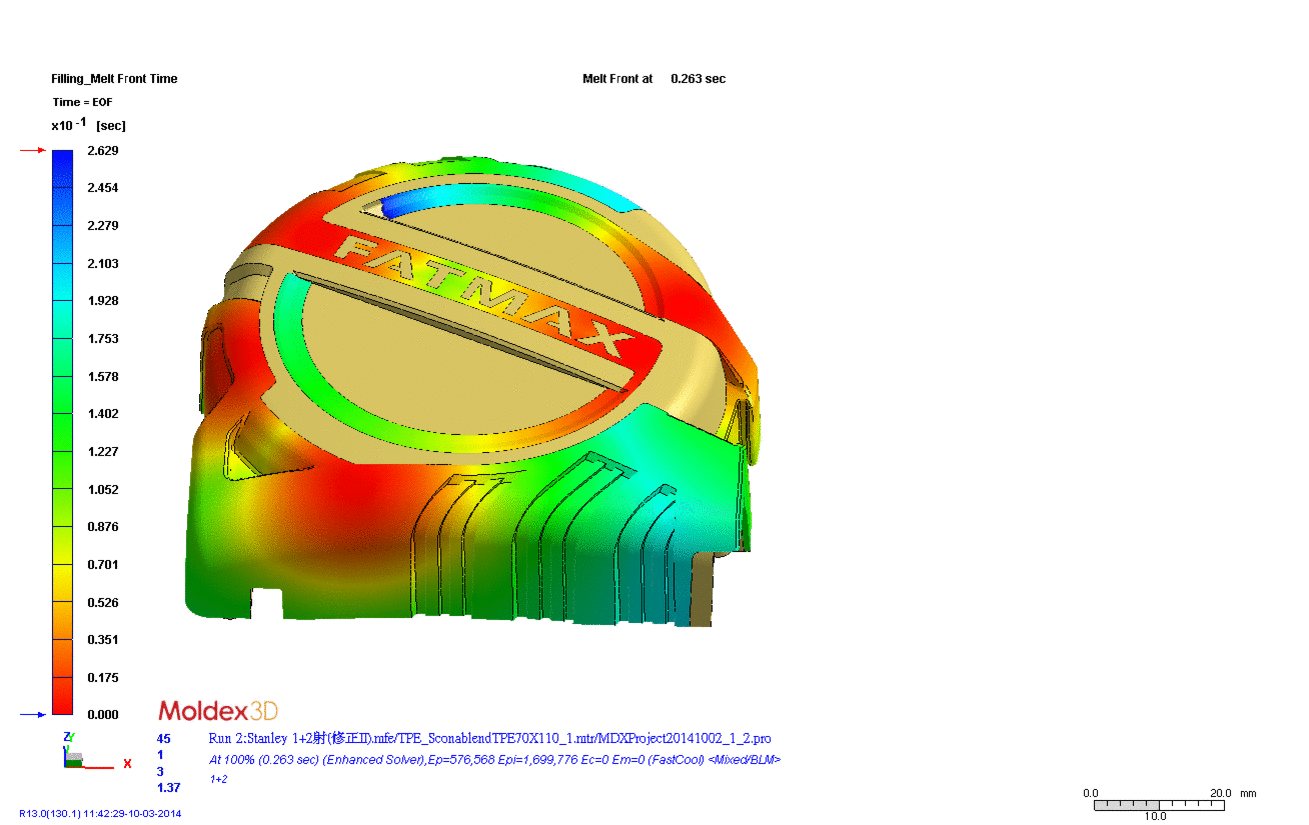
Task: Select the 1.578 legend value
Action: (103, 377)
